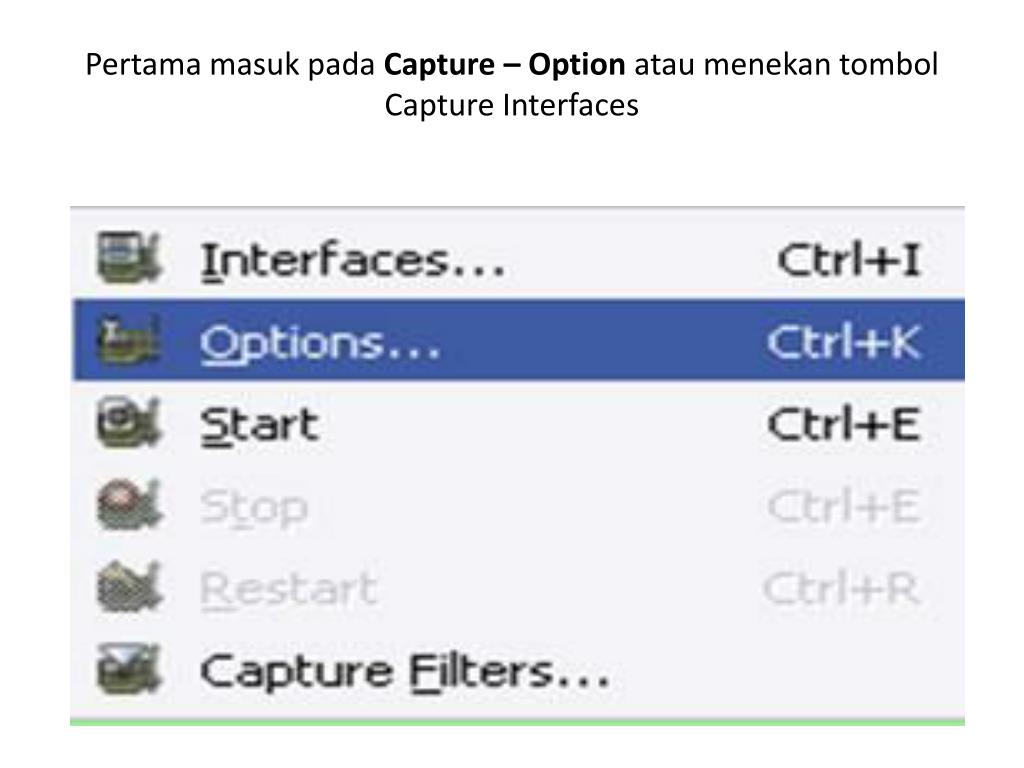Click the green line below the menu

517,722
